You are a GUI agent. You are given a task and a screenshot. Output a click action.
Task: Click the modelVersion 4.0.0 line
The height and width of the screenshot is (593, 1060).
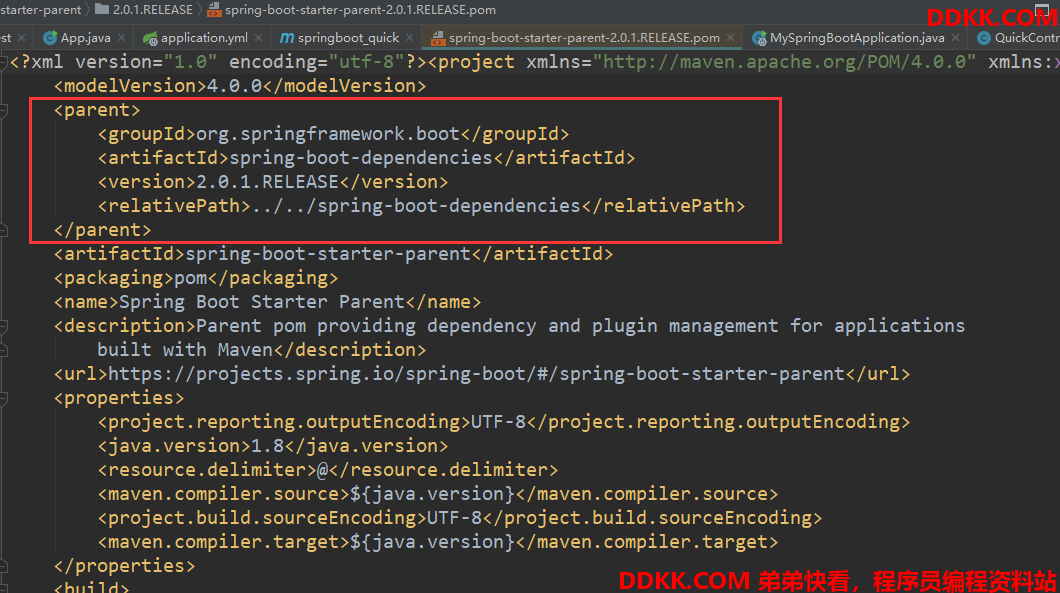point(240,86)
